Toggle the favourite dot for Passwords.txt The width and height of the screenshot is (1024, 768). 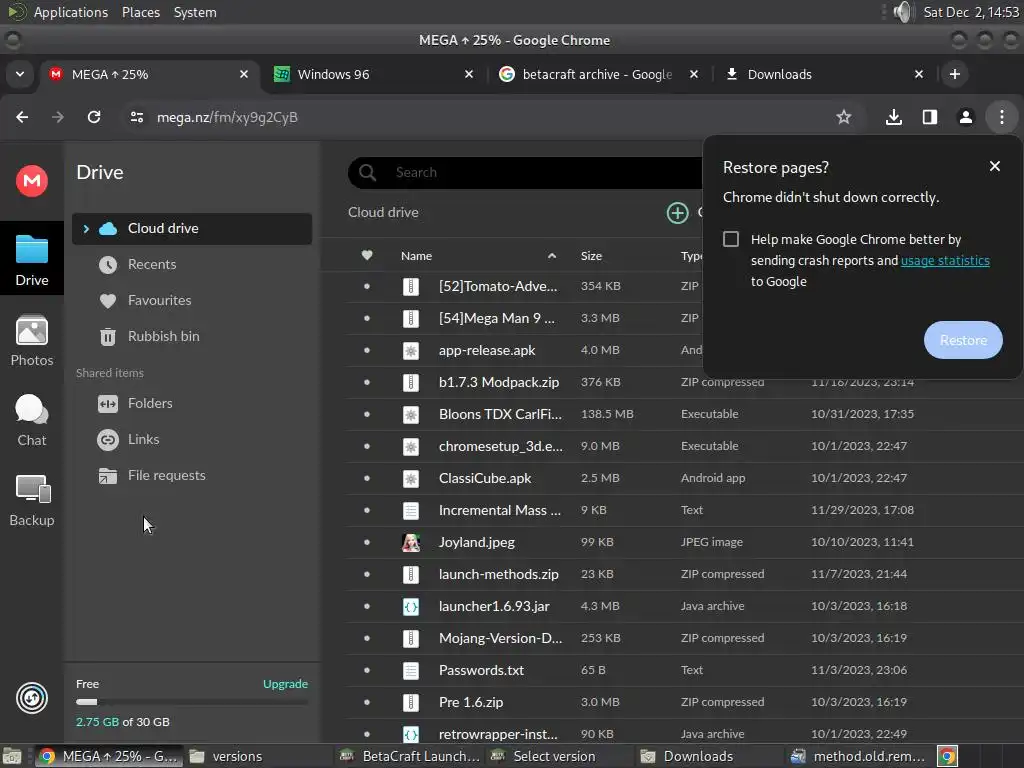367,670
